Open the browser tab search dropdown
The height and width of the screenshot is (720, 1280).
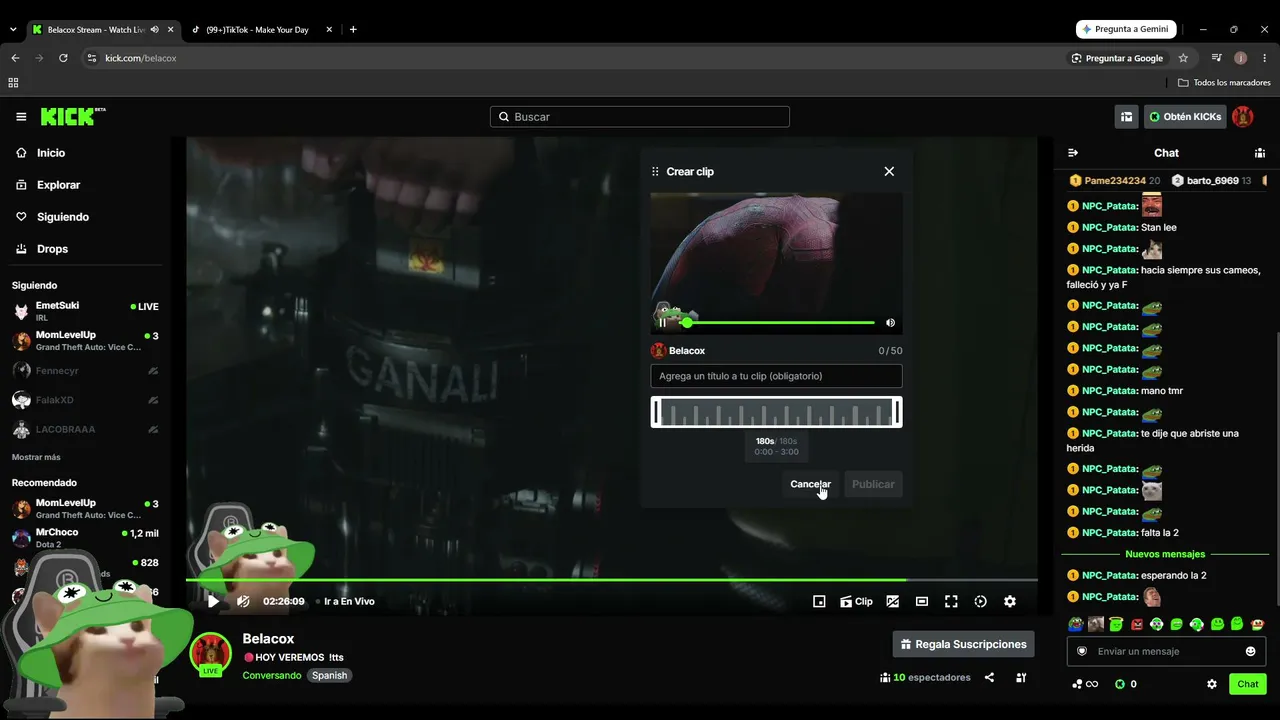tap(13, 30)
